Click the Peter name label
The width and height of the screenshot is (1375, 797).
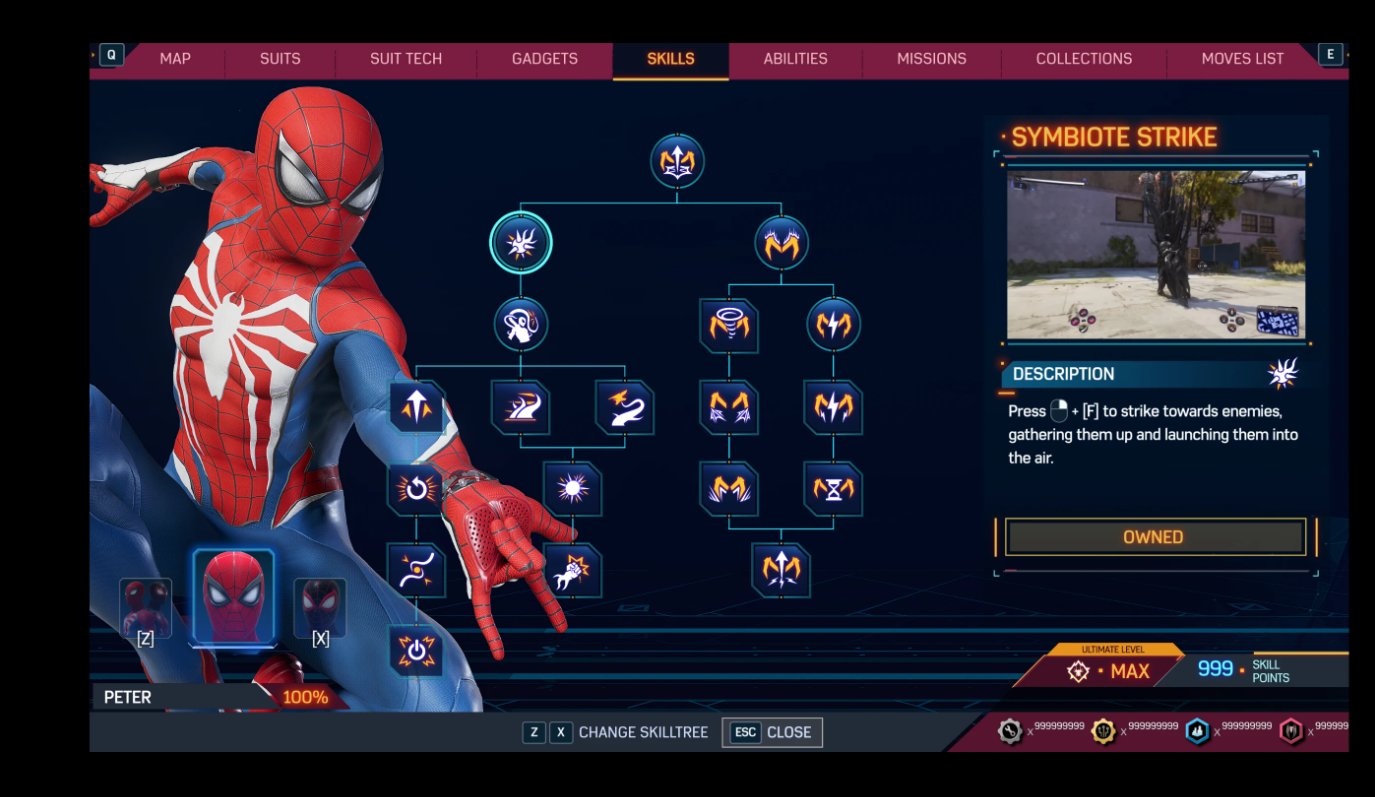[128, 697]
